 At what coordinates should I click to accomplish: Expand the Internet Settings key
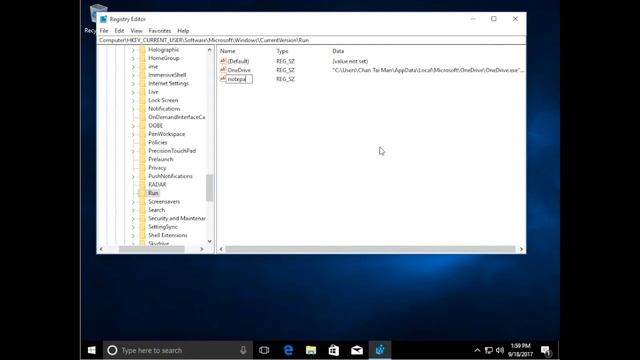click(x=133, y=84)
